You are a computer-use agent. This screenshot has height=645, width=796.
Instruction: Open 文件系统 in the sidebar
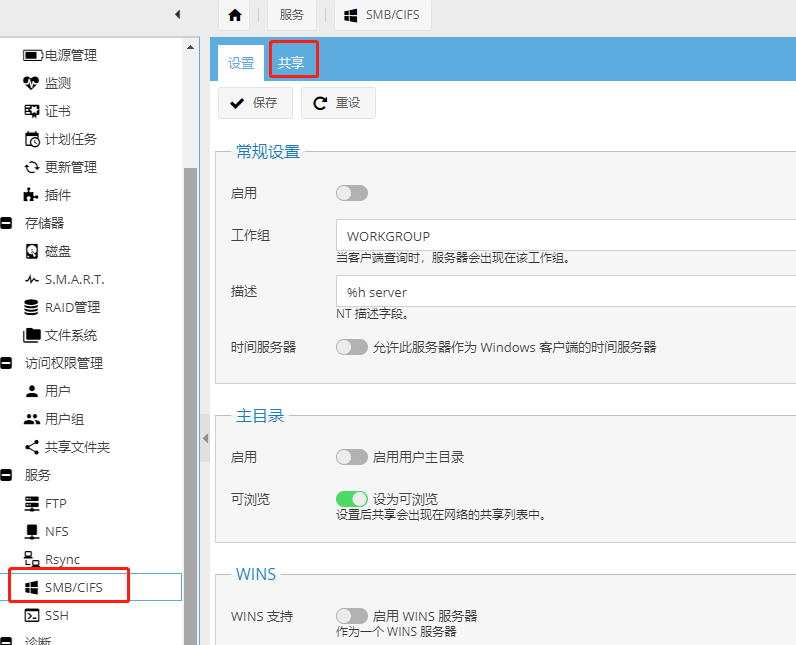(71, 335)
